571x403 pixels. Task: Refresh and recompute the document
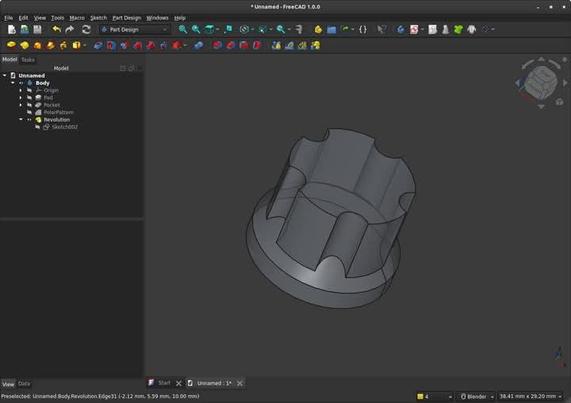click(x=86, y=29)
